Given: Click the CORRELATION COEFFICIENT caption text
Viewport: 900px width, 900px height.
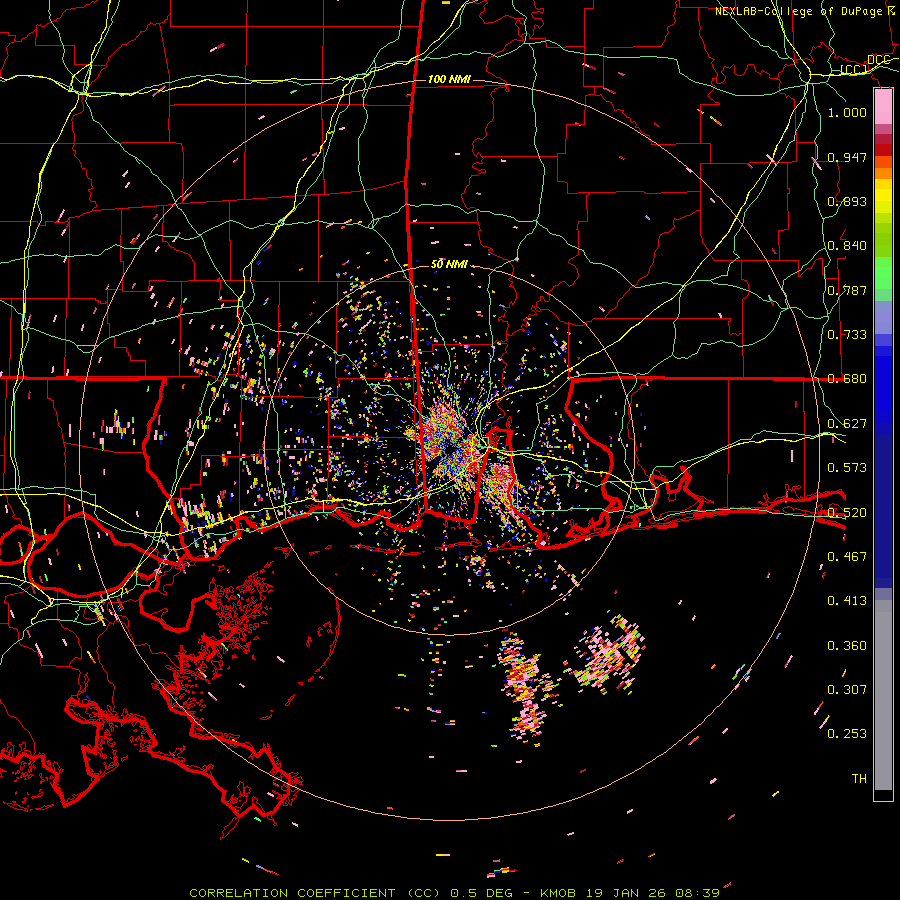Looking at the screenshot, I should click(x=292, y=893).
